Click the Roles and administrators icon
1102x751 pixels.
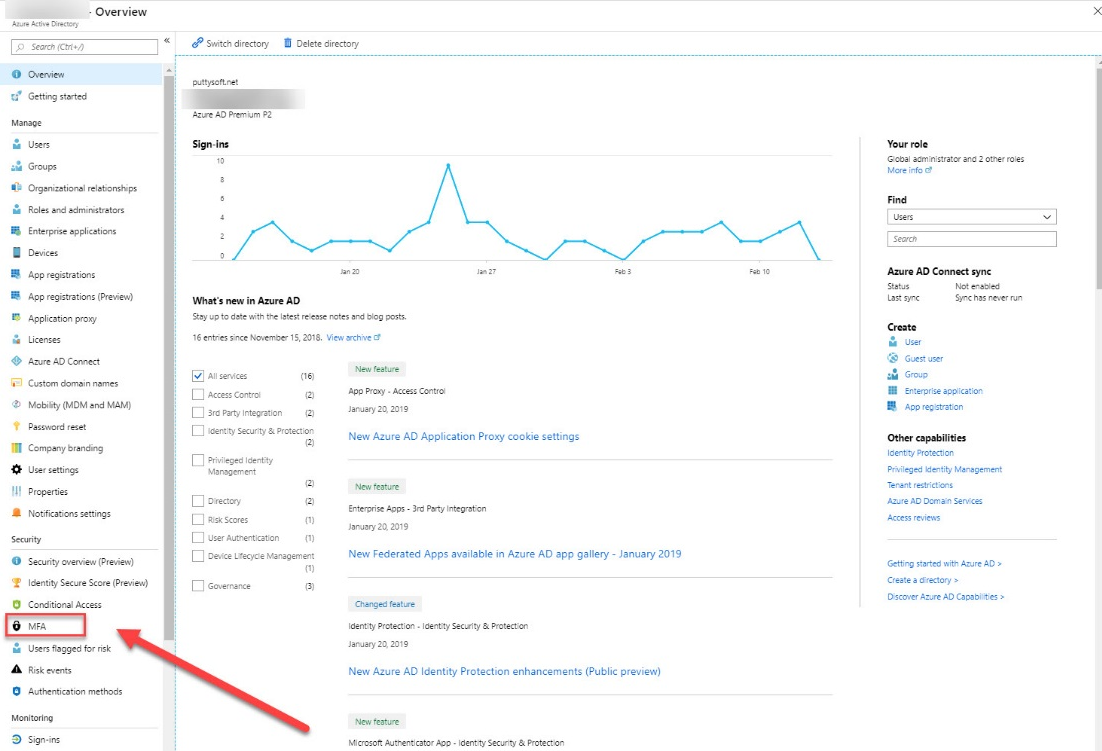coord(17,210)
